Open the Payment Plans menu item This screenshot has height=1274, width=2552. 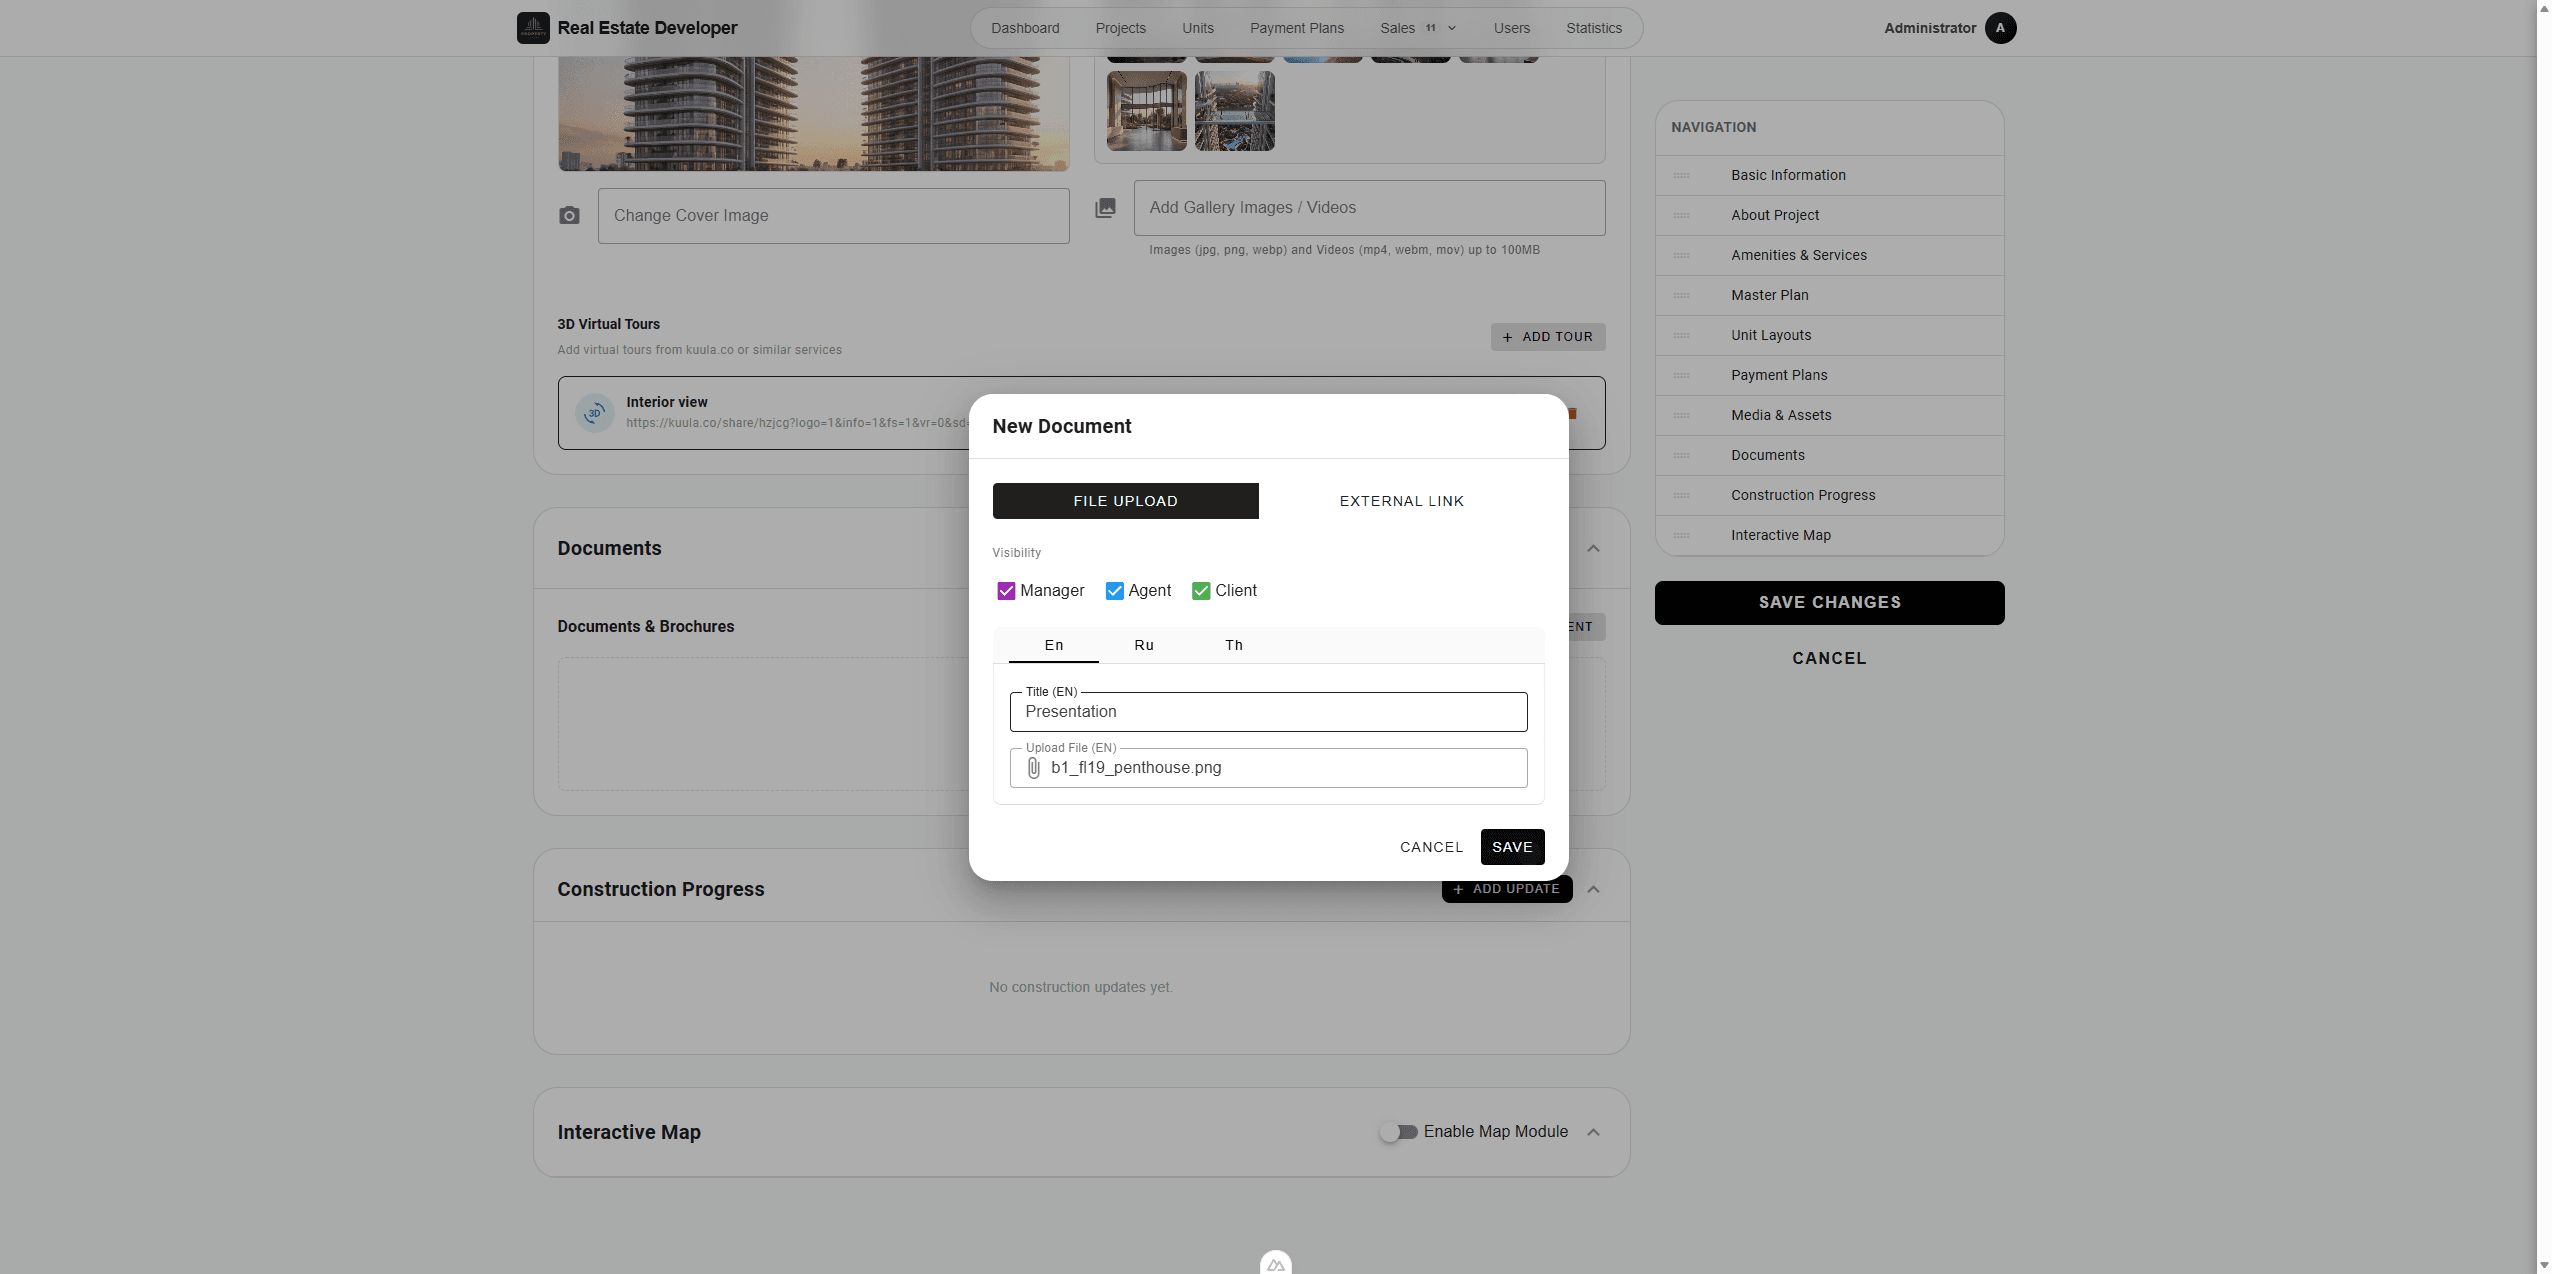pyautogui.click(x=1296, y=28)
